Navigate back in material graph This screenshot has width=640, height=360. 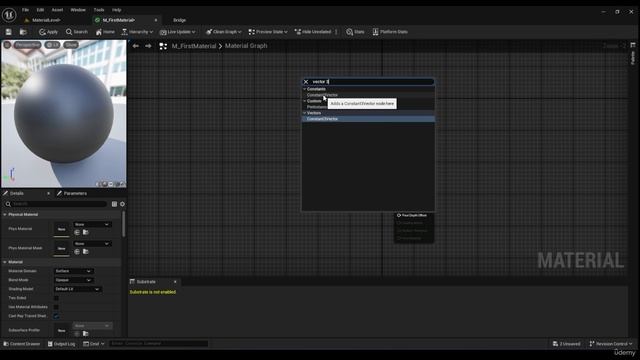point(136,46)
